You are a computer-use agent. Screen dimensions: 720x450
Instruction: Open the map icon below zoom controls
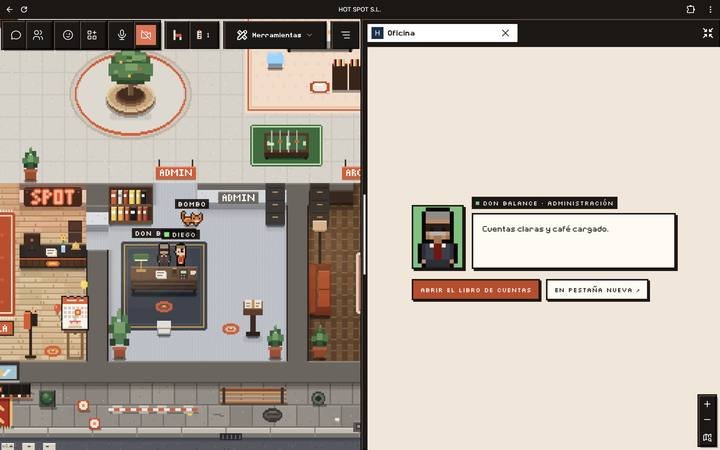[707, 438]
